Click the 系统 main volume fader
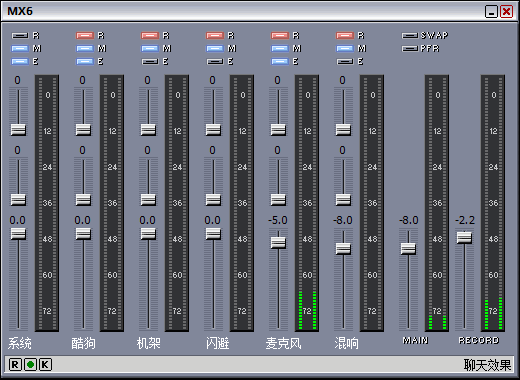 (18, 234)
